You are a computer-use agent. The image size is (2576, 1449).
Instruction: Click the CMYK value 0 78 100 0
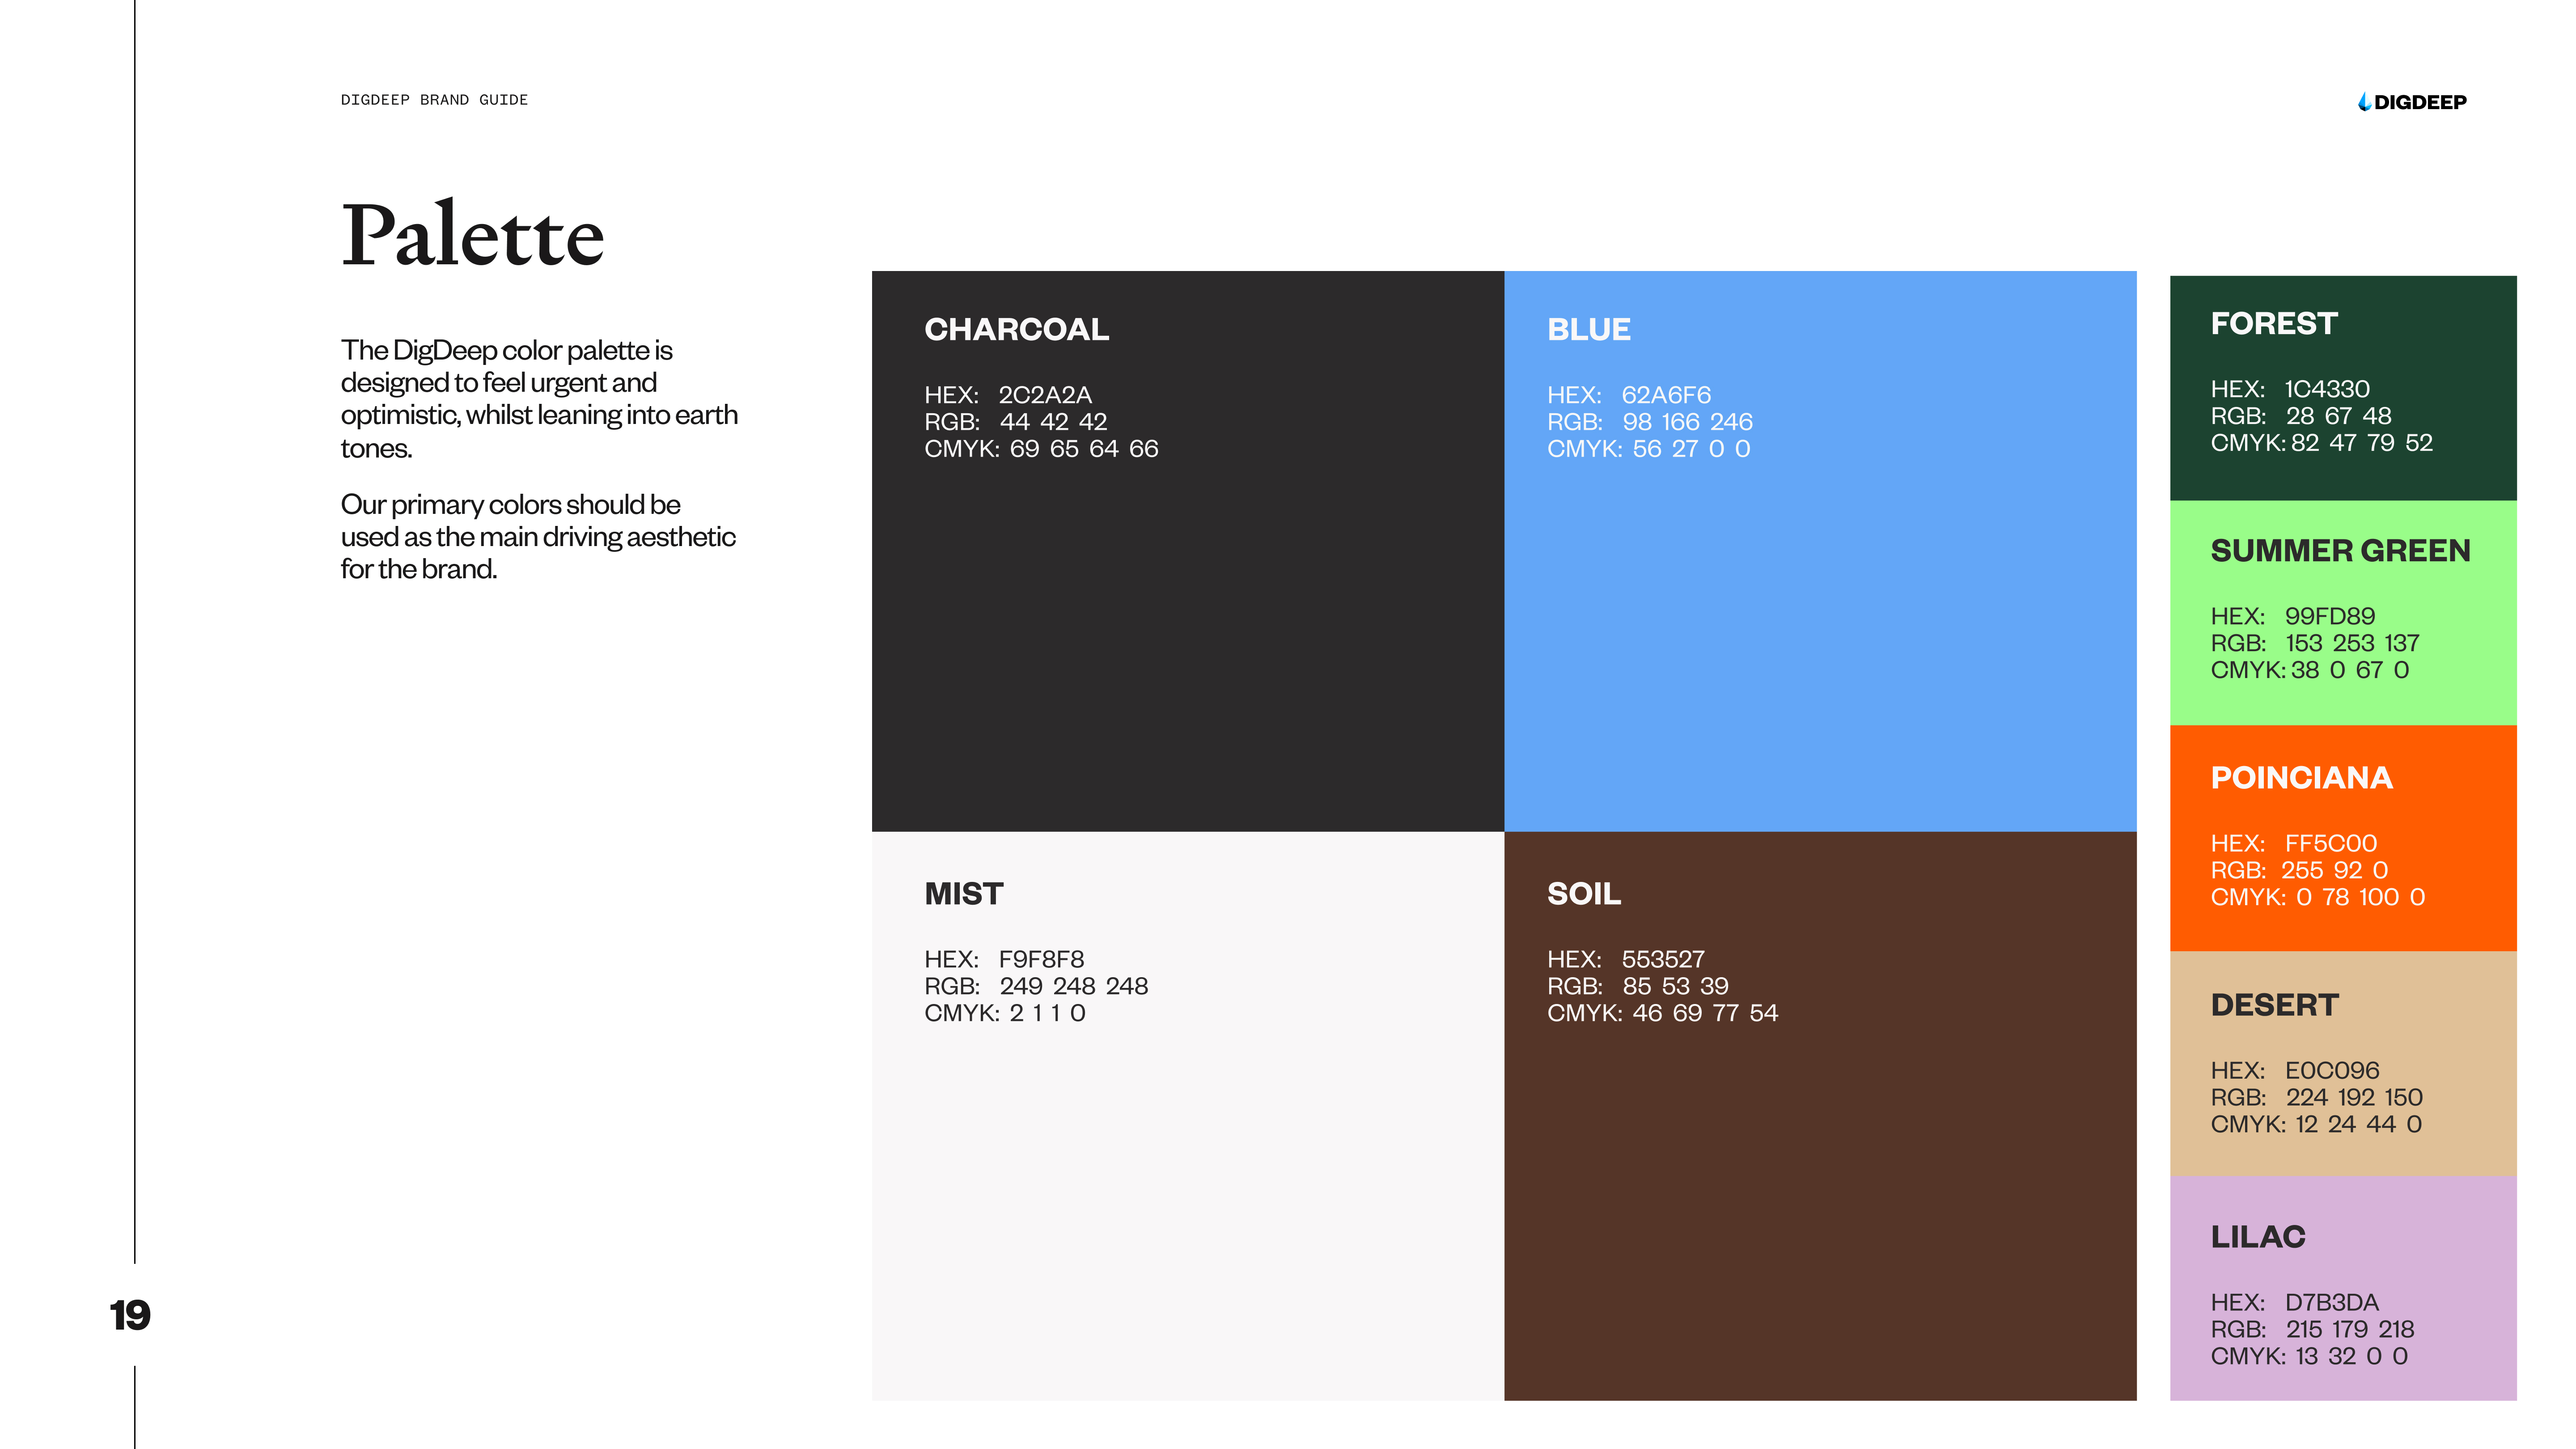coord(2361,897)
